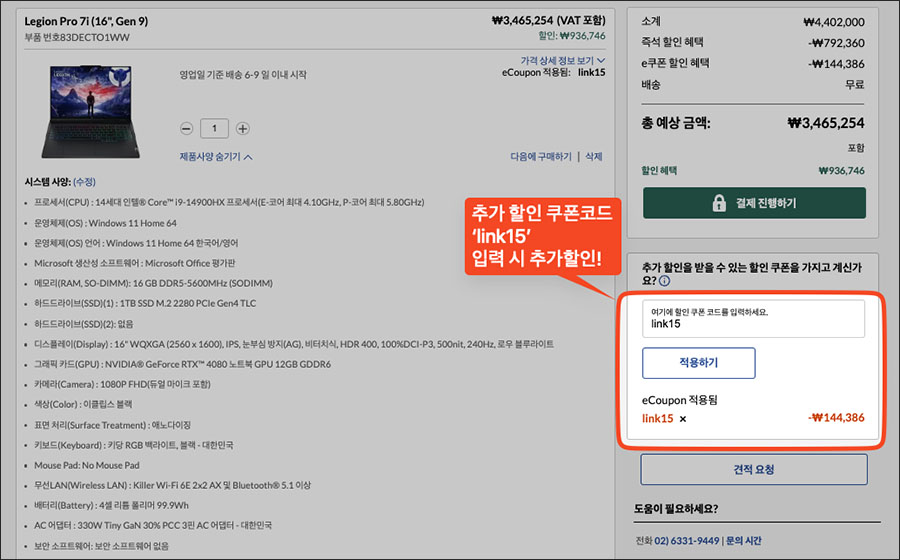The height and width of the screenshot is (560, 900).
Task: Increase quantity with the plus icon
Action: (x=243, y=129)
